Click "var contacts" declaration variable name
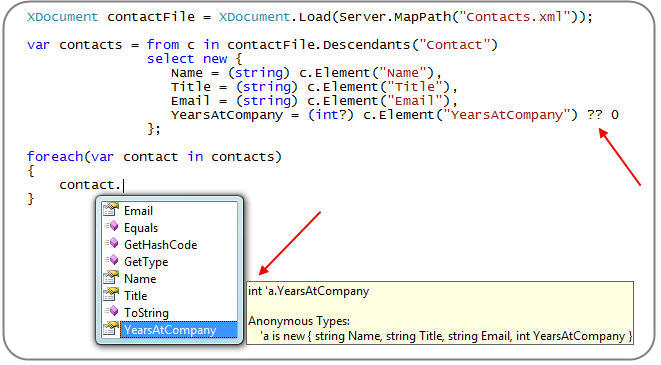The height and width of the screenshot is (365, 661). pos(91,45)
